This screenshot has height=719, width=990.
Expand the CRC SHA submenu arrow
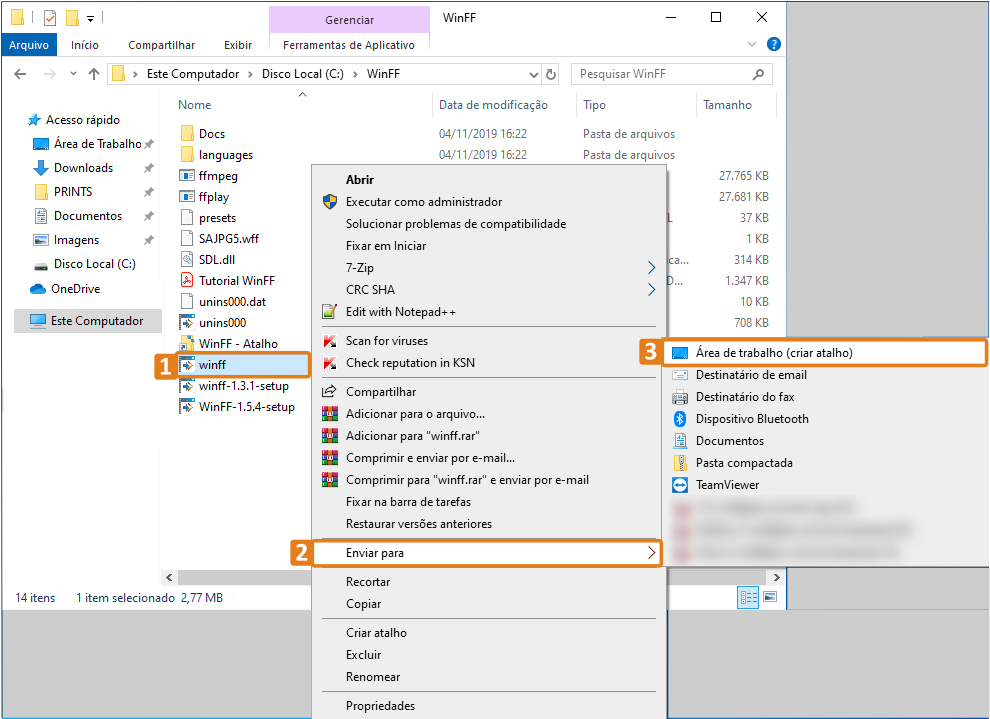pos(652,290)
